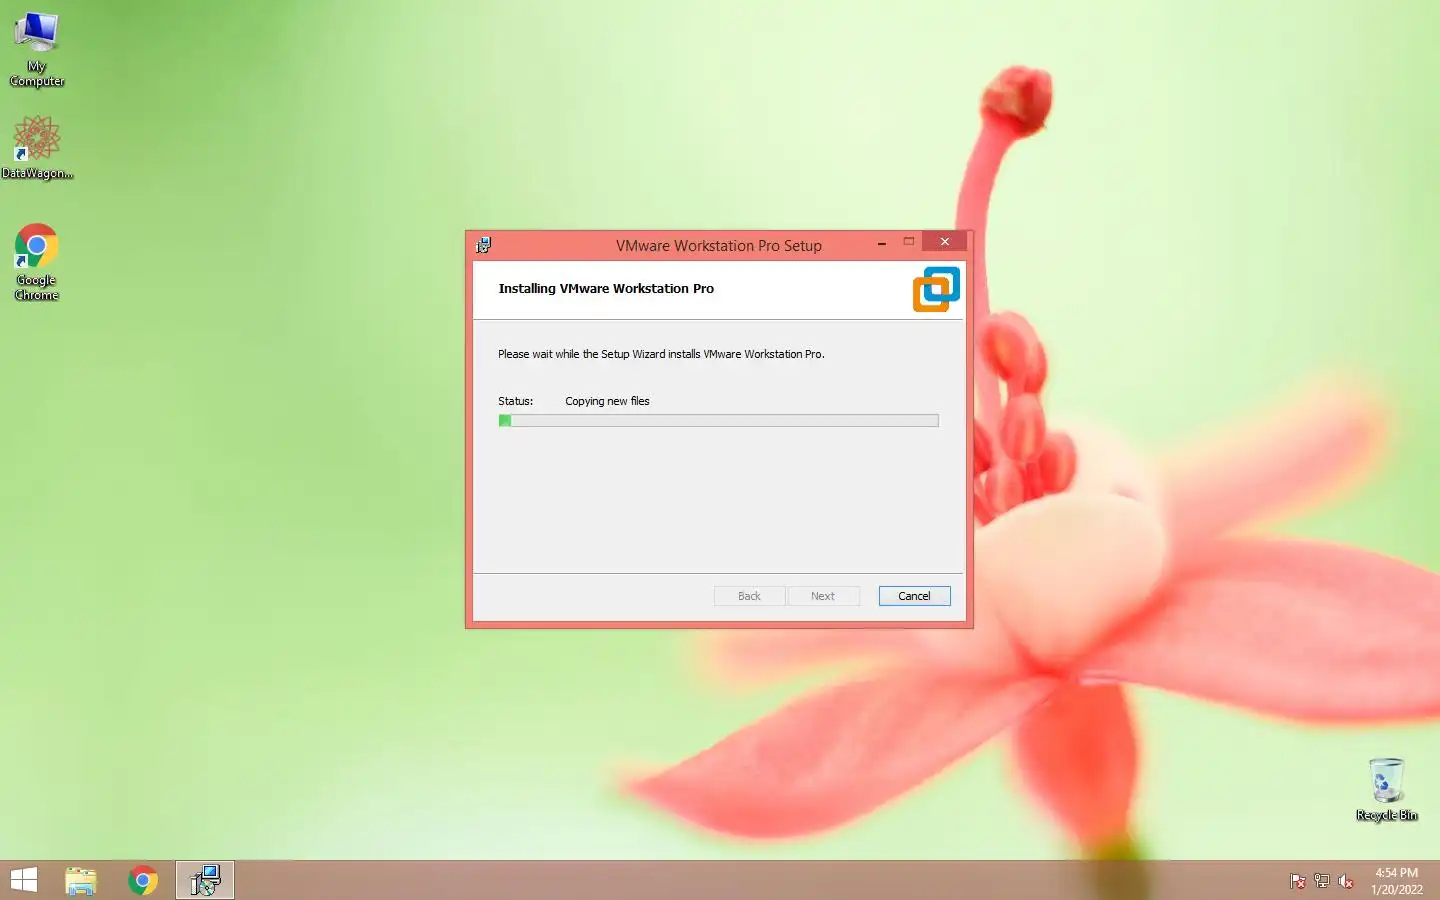Click the 'Copying new files' status text
Screen dimensions: 1440x900
click(607, 401)
